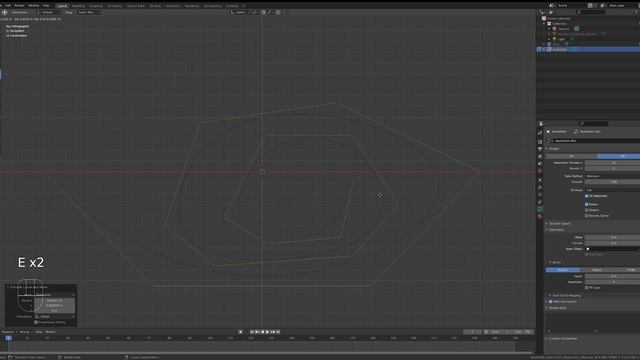Enable the Stretch checkbox
The height and width of the screenshot is (360, 640).
click(587, 210)
